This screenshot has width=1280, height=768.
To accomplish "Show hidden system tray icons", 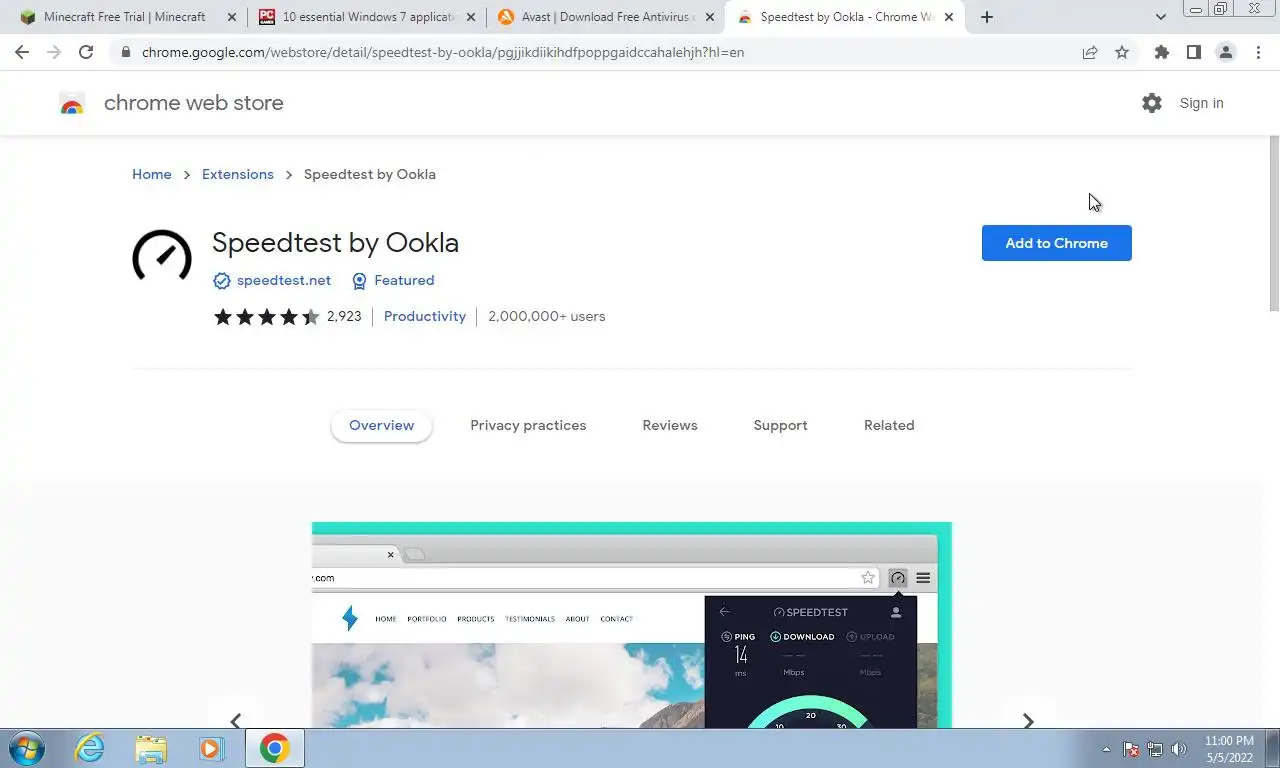I will [1106, 749].
